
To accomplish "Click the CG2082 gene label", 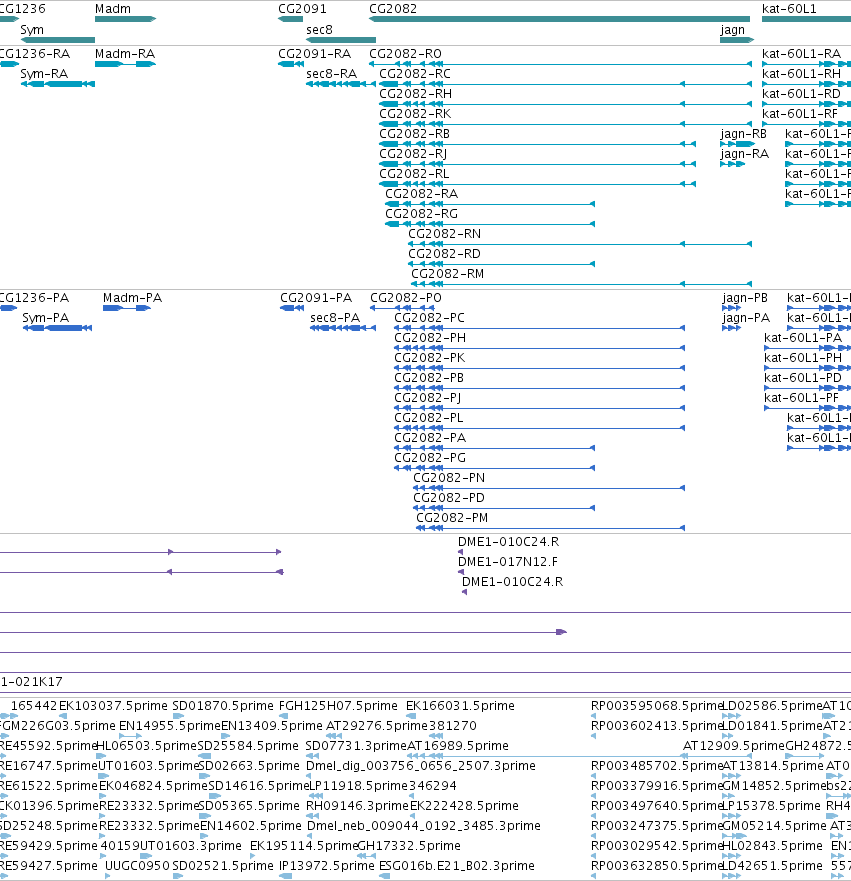I will (393, 9).
